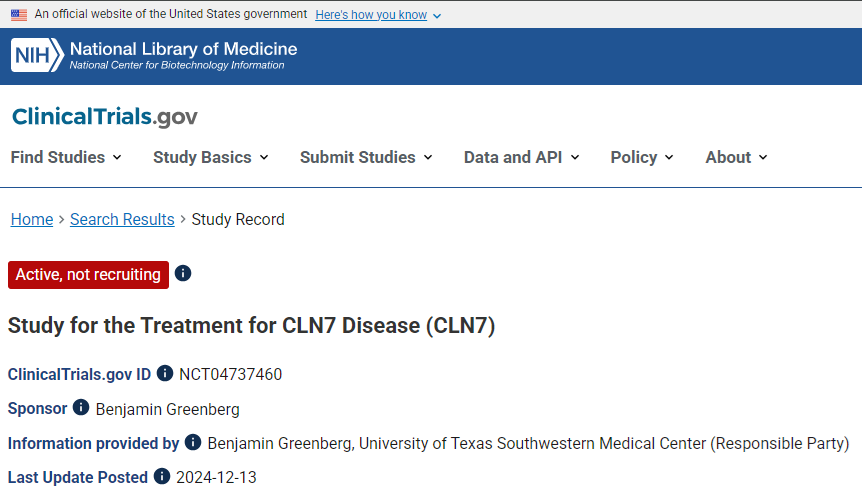Open the Data and API menu
The height and width of the screenshot is (498, 862).
pyautogui.click(x=521, y=157)
